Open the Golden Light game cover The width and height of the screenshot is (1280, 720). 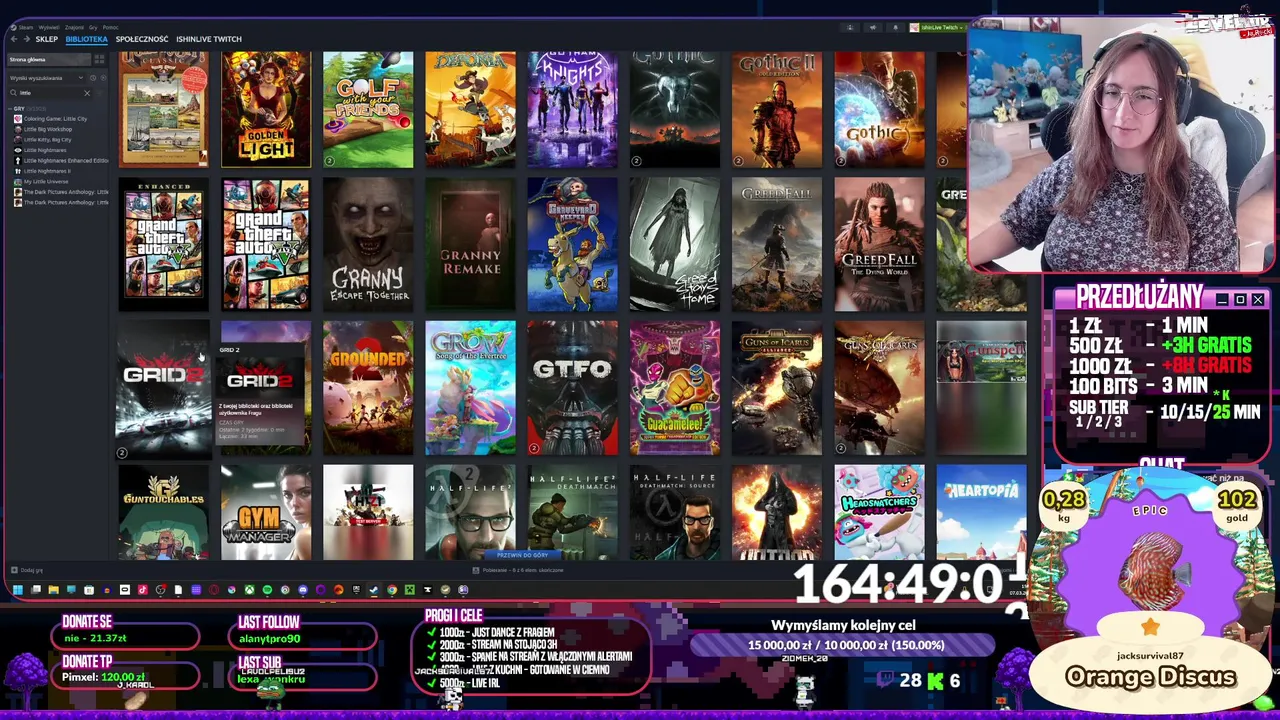265,109
